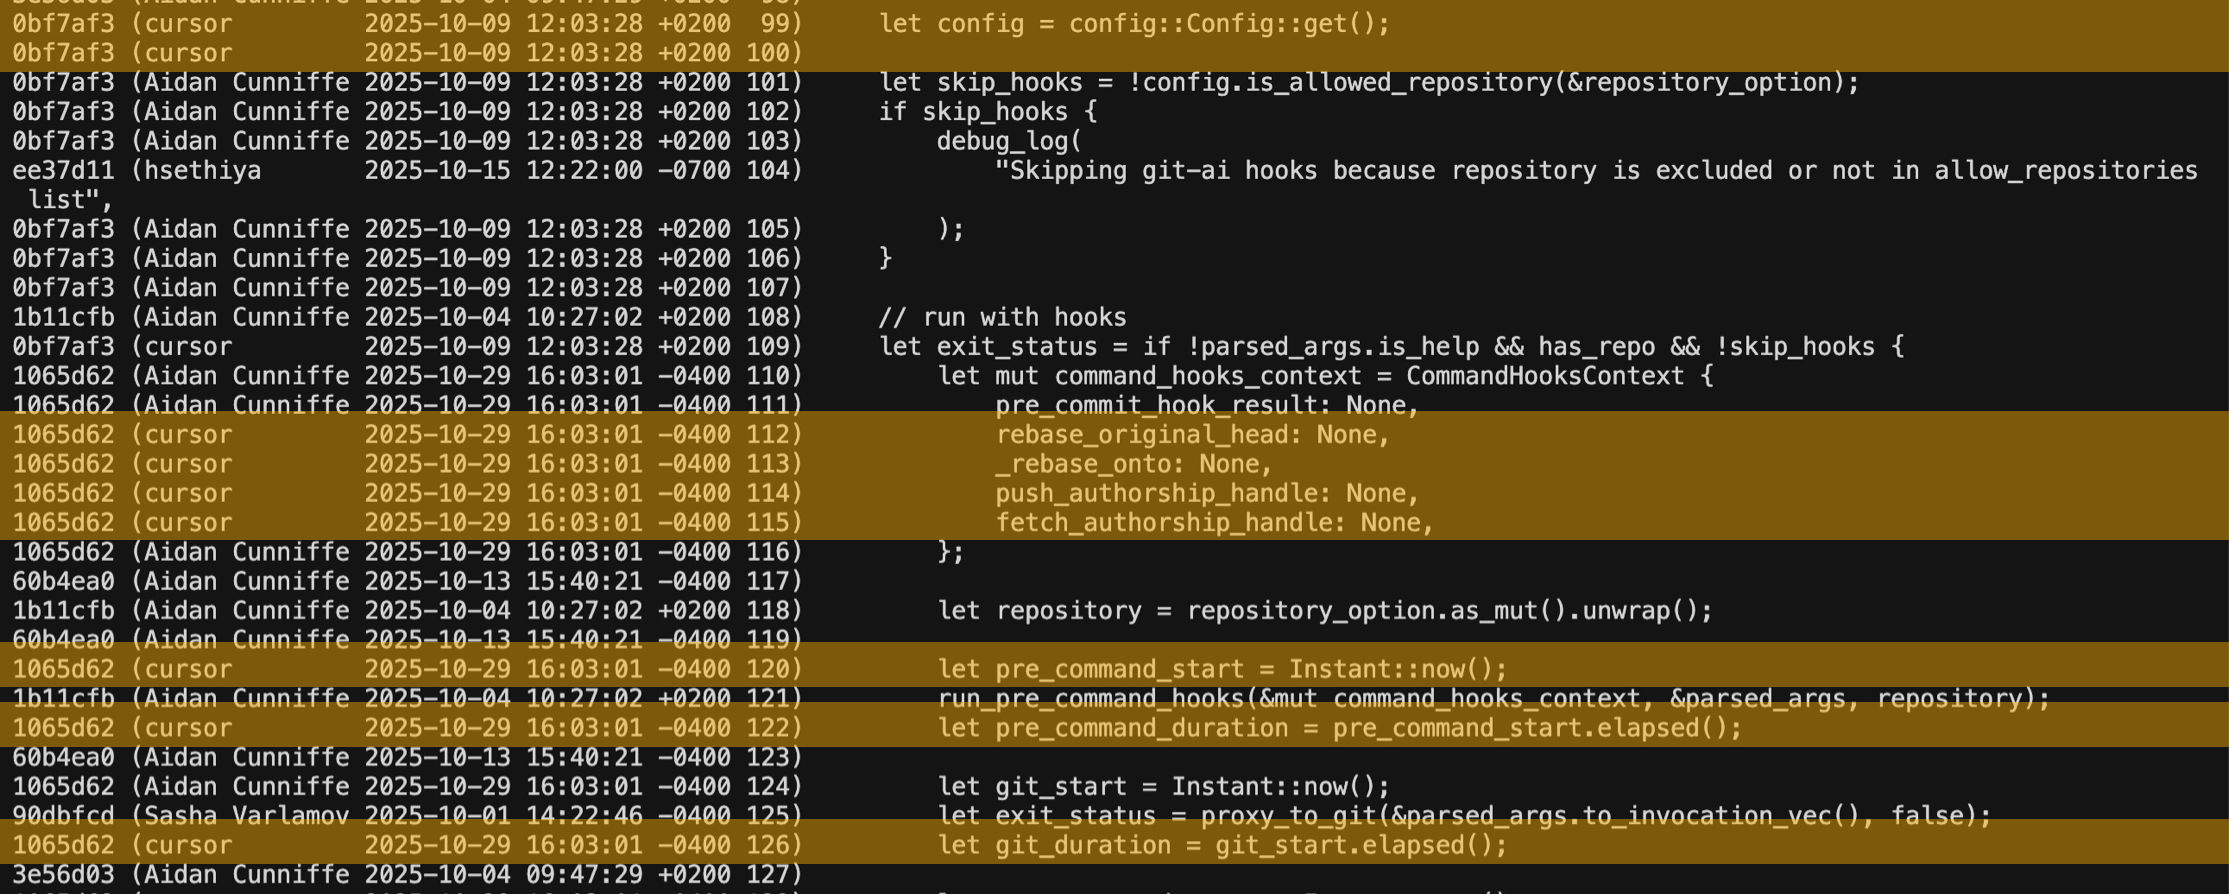Click the "Skipping git-ai hooks" string message
The image size is (2229, 894).
tap(1595, 171)
